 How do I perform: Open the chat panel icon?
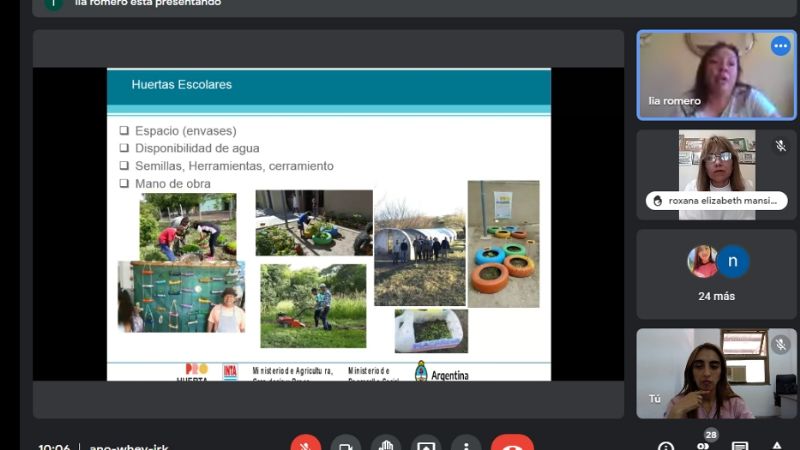click(740, 446)
